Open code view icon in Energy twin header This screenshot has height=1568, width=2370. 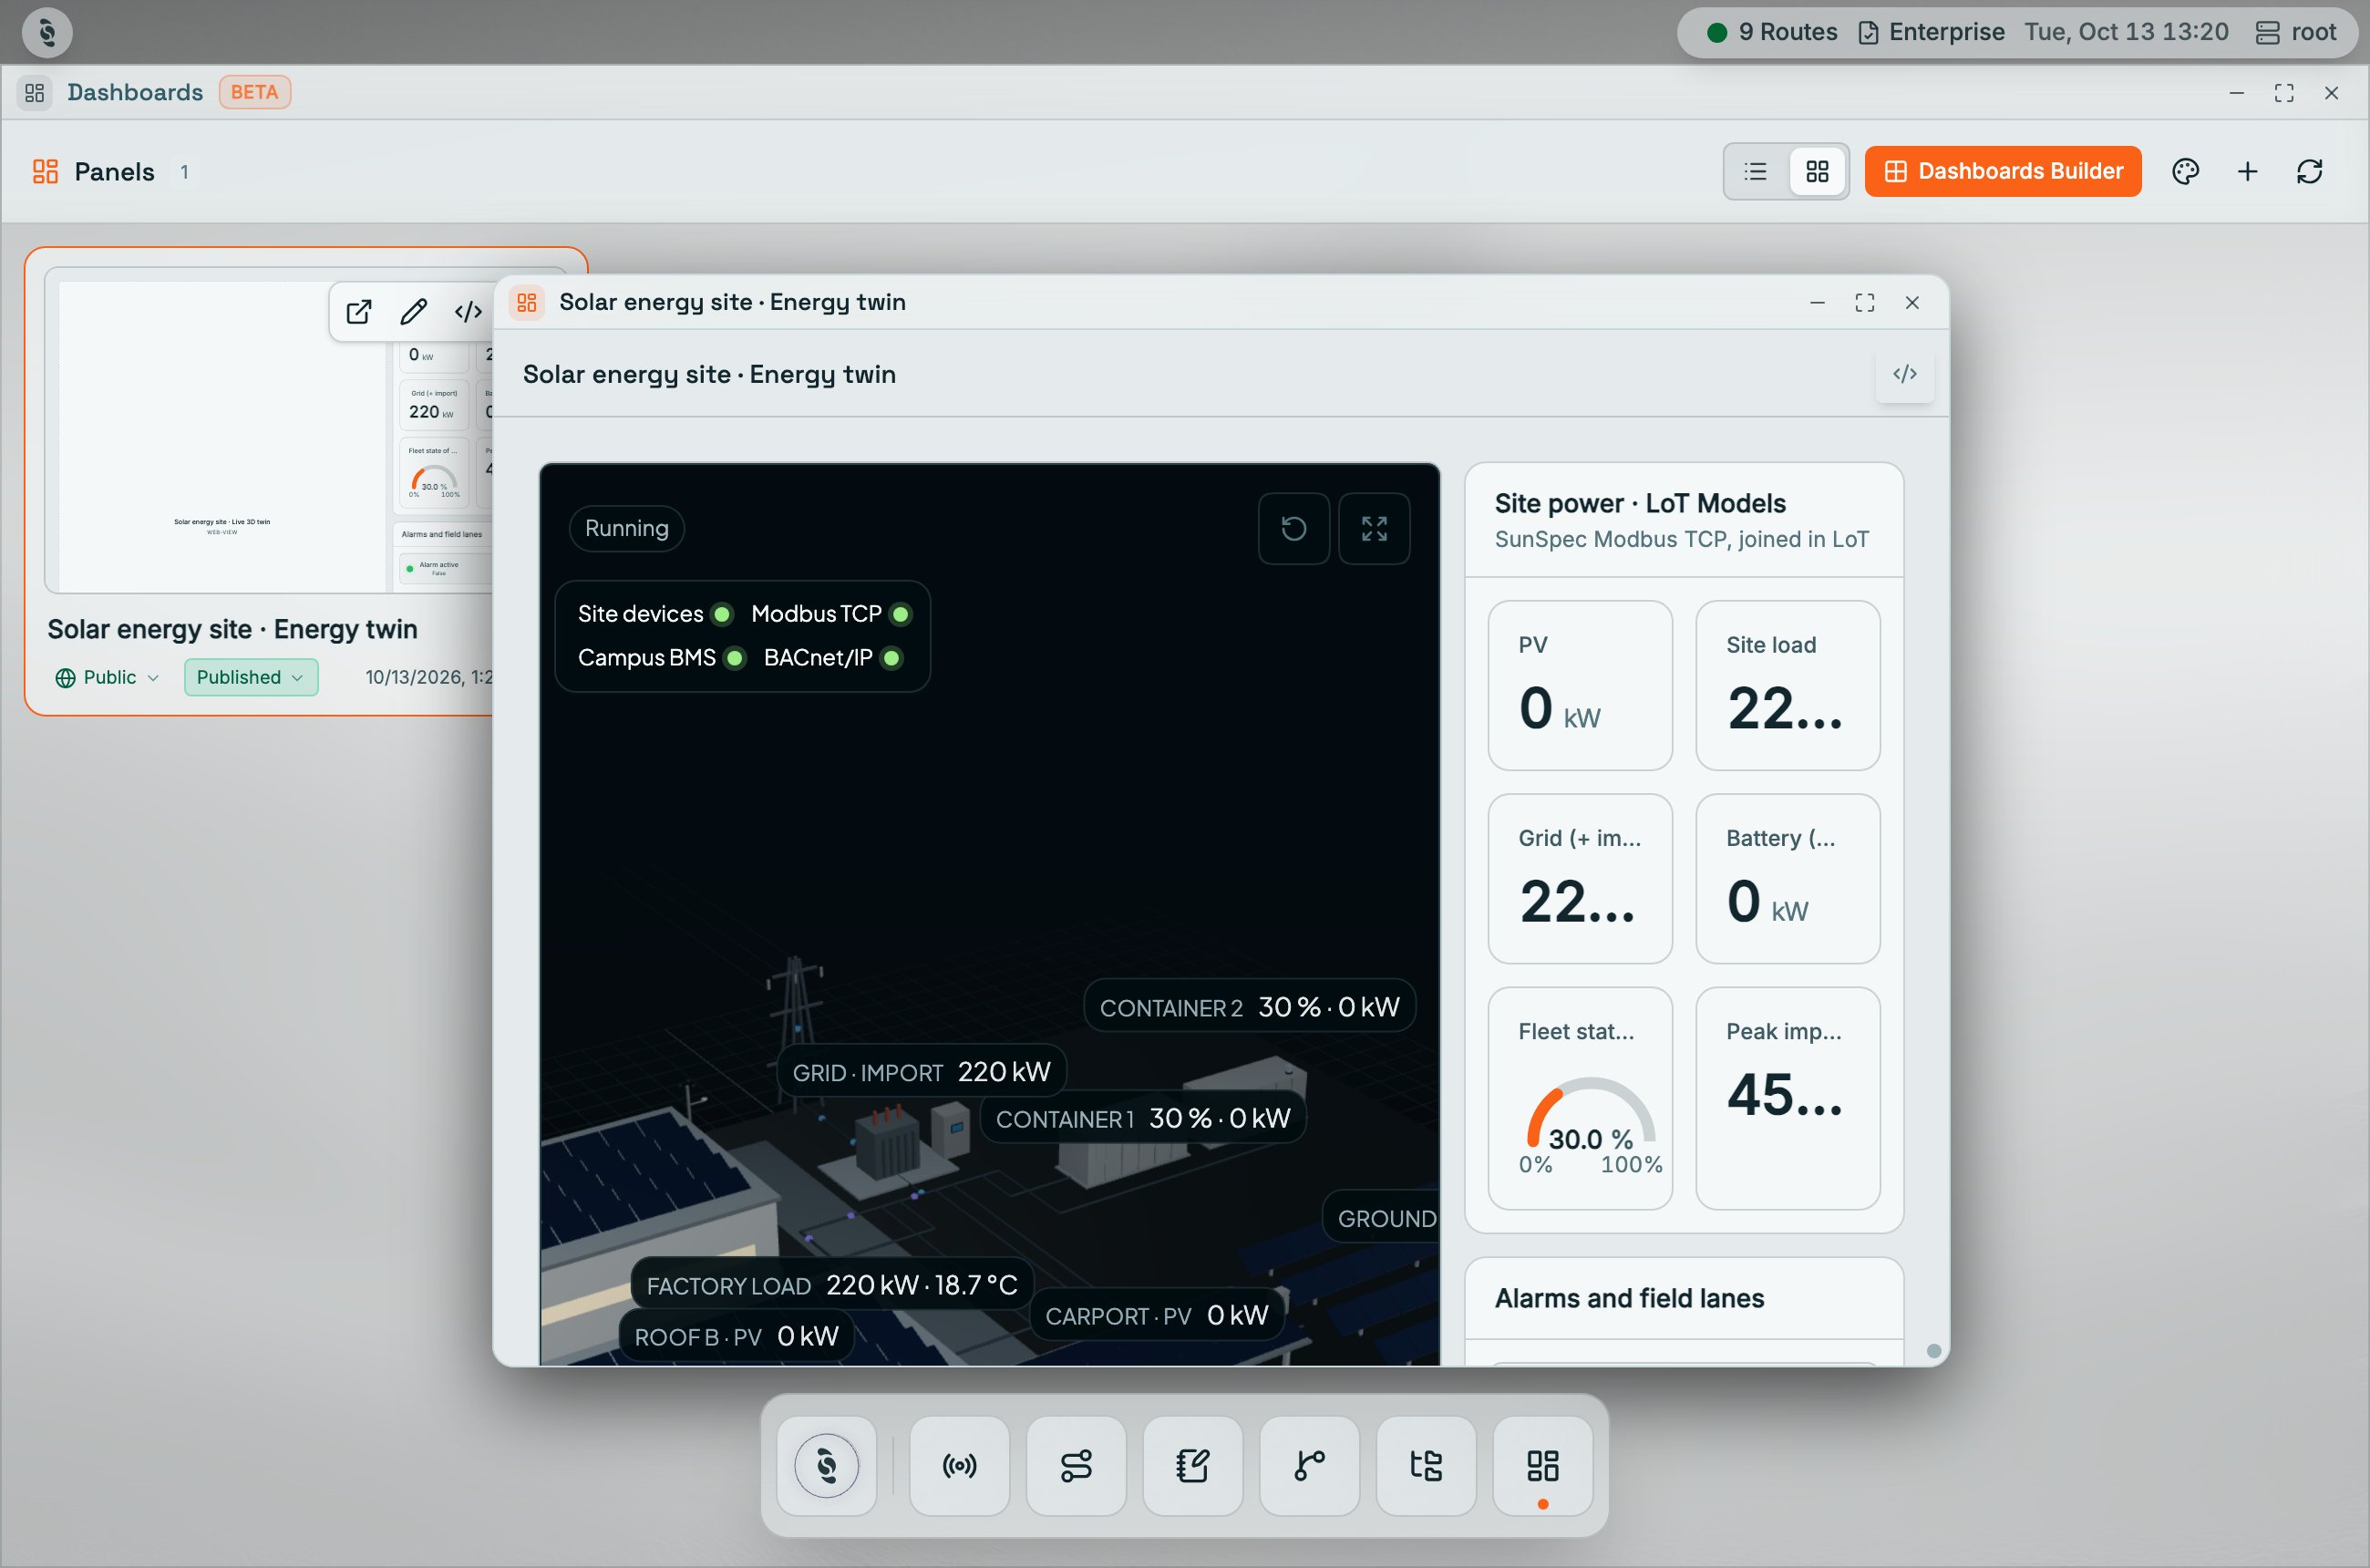(1905, 374)
